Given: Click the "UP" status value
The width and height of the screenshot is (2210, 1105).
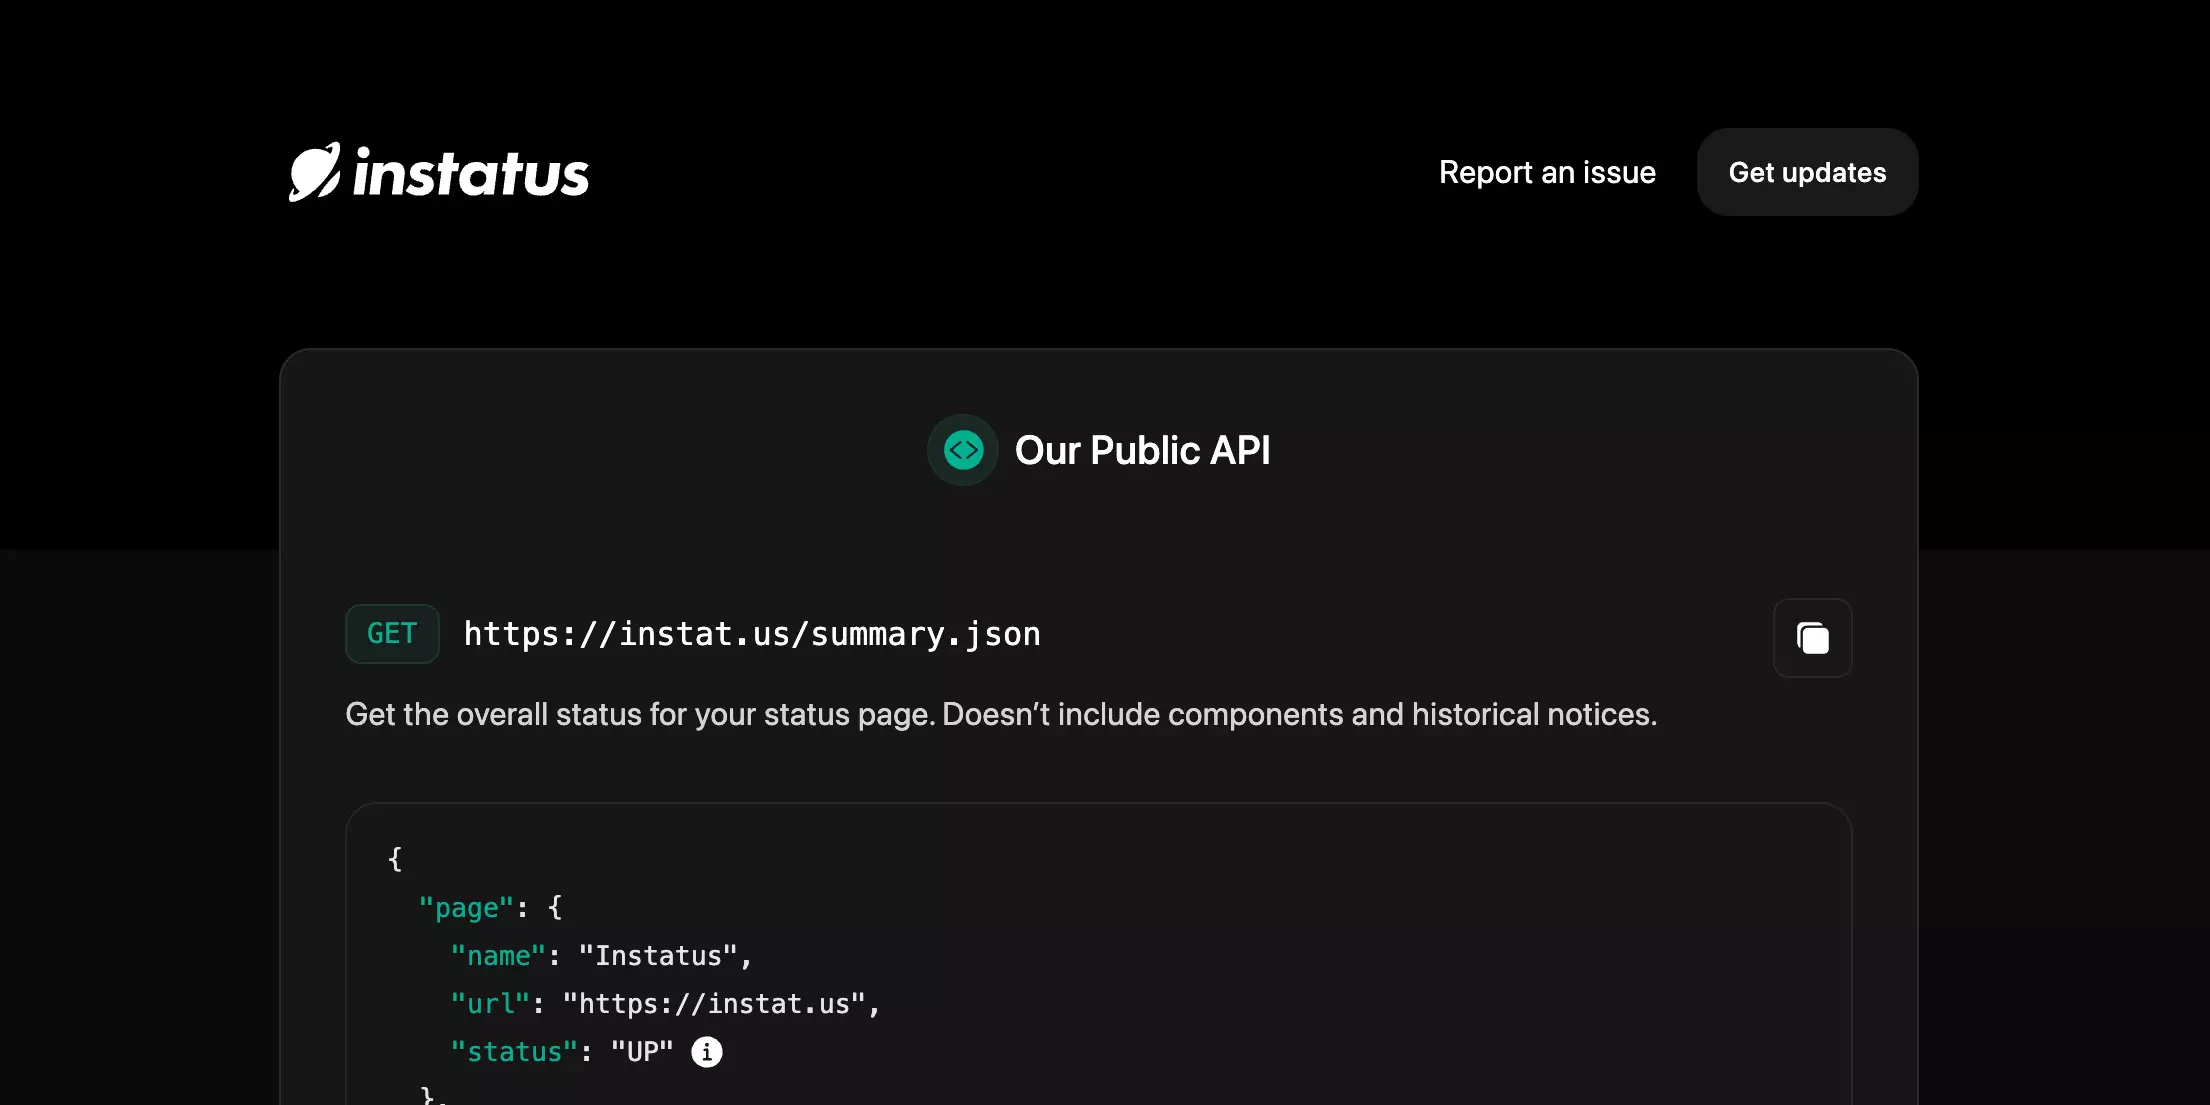Looking at the screenshot, I should click(642, 1052).
